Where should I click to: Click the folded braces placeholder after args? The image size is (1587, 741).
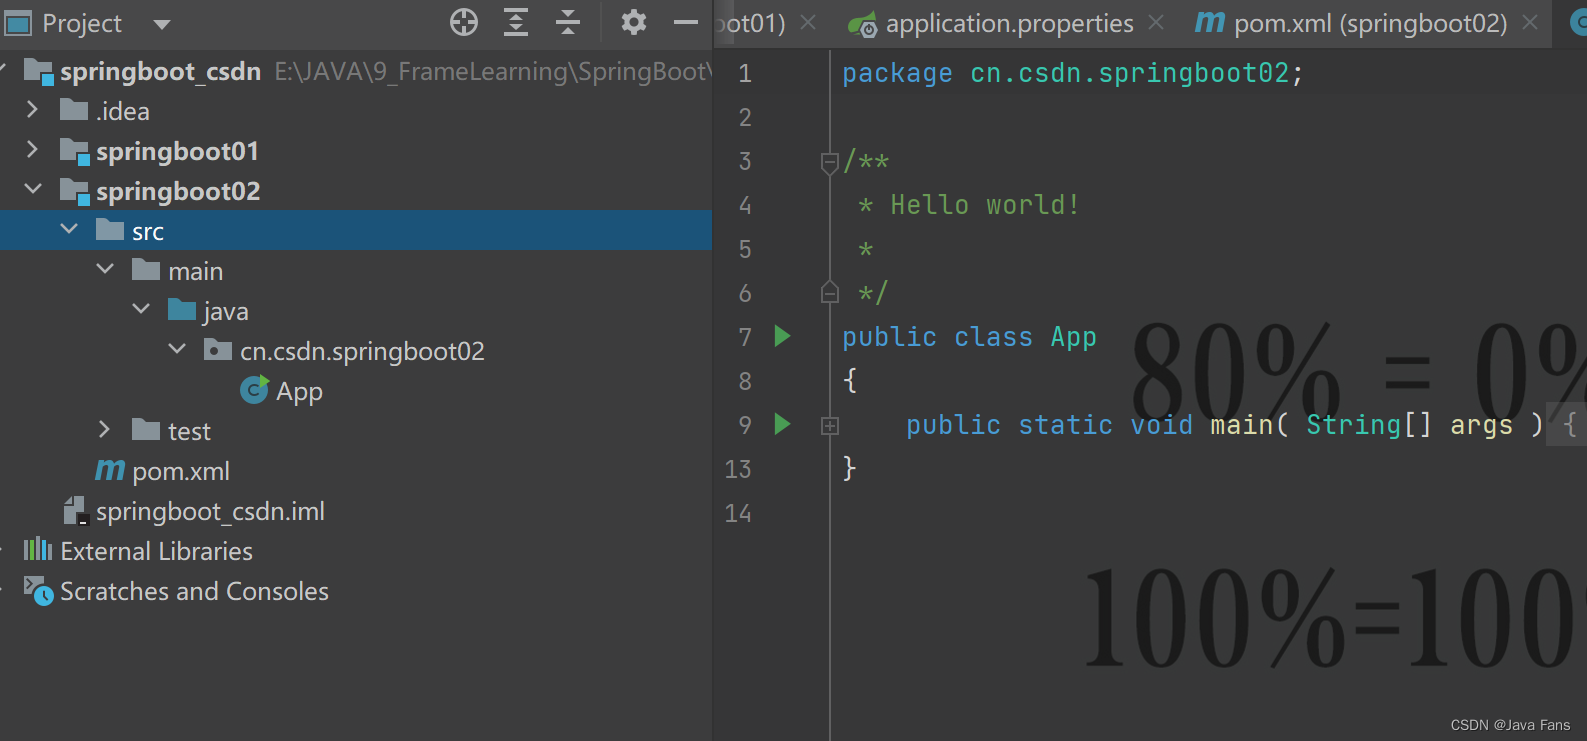(x=1568, y=425)
